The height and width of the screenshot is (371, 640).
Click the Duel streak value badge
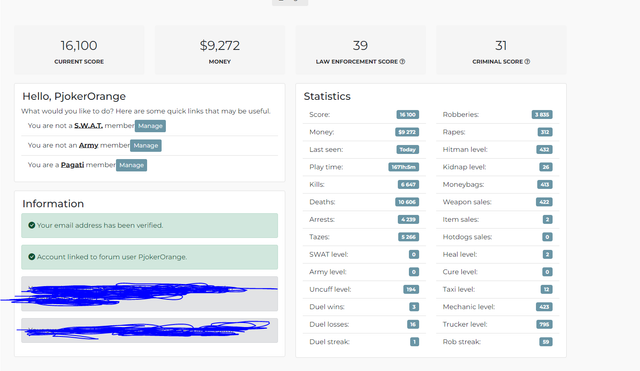[x=414, y=342]
